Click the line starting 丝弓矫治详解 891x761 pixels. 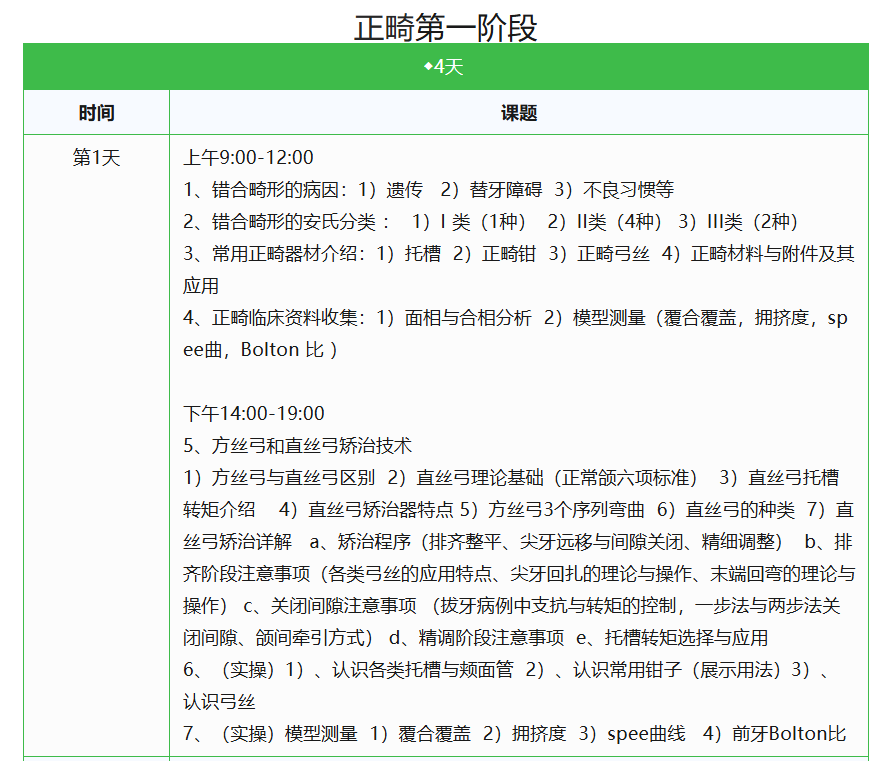(x=518, y=542)
